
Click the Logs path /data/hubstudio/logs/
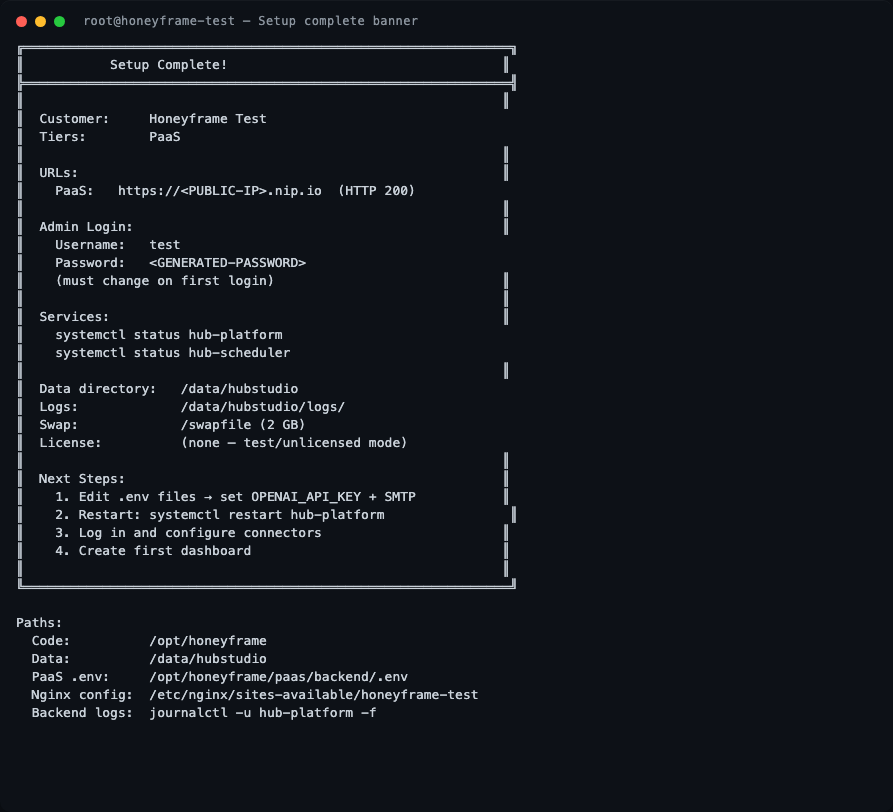pyautogui.click(x=262, y=407)
